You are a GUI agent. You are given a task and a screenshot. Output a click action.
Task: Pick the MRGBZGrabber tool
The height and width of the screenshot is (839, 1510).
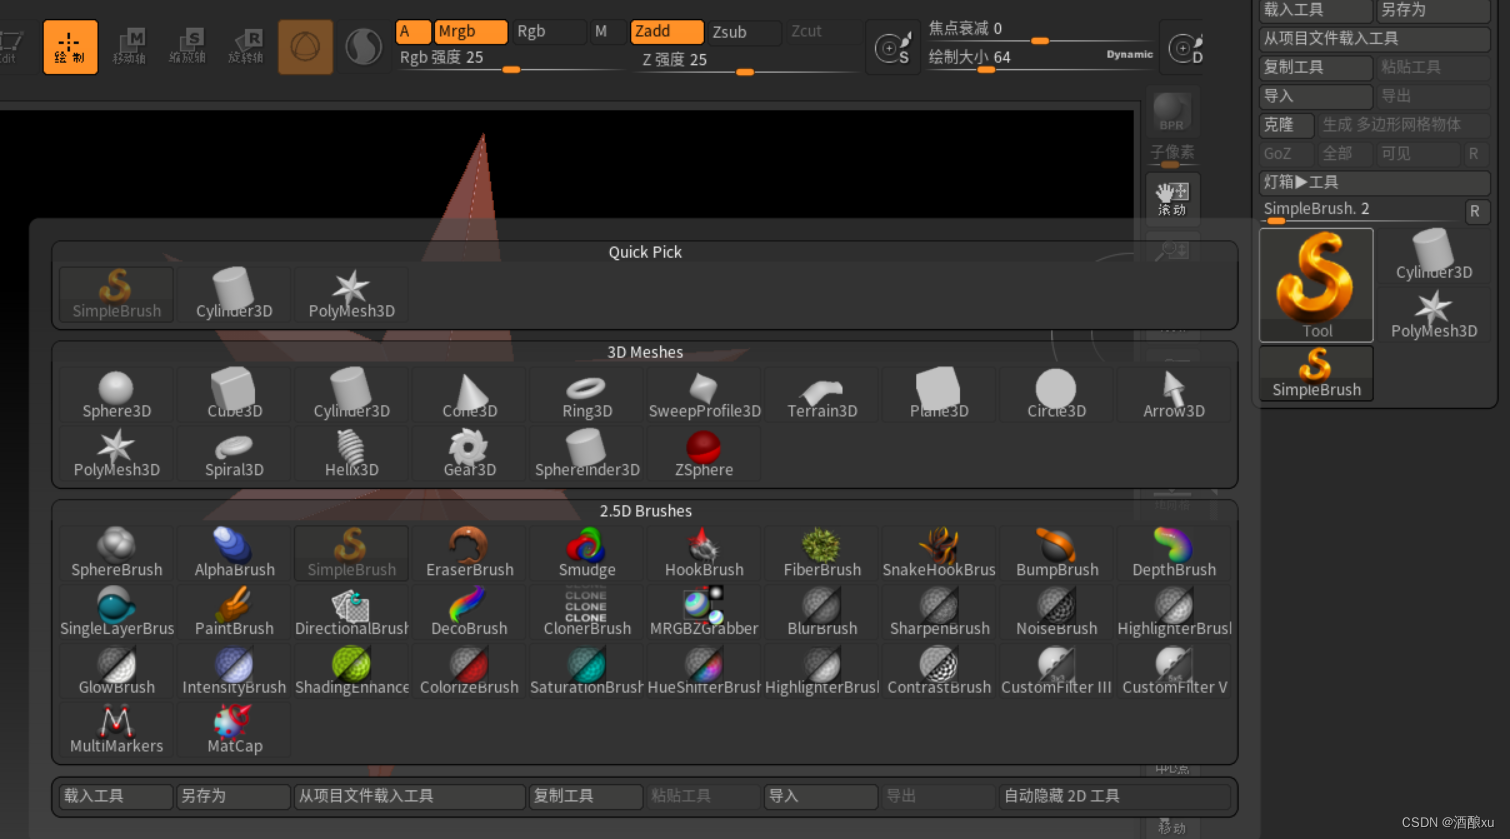tap(704, 612)
